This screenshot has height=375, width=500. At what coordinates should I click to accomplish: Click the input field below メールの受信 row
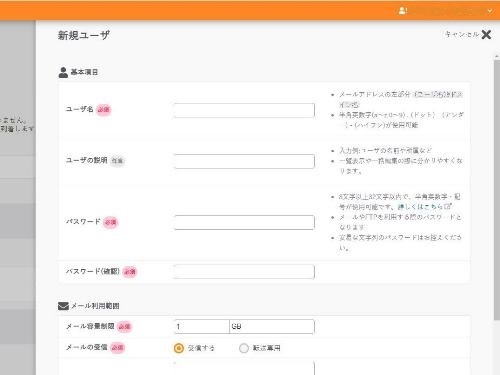244,368
